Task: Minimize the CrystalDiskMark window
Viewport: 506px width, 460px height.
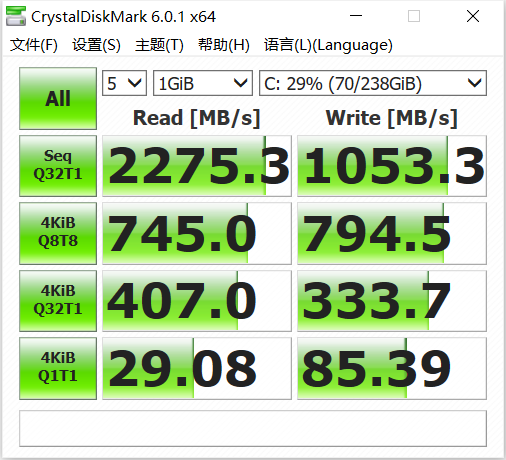Action: (356, 16)
